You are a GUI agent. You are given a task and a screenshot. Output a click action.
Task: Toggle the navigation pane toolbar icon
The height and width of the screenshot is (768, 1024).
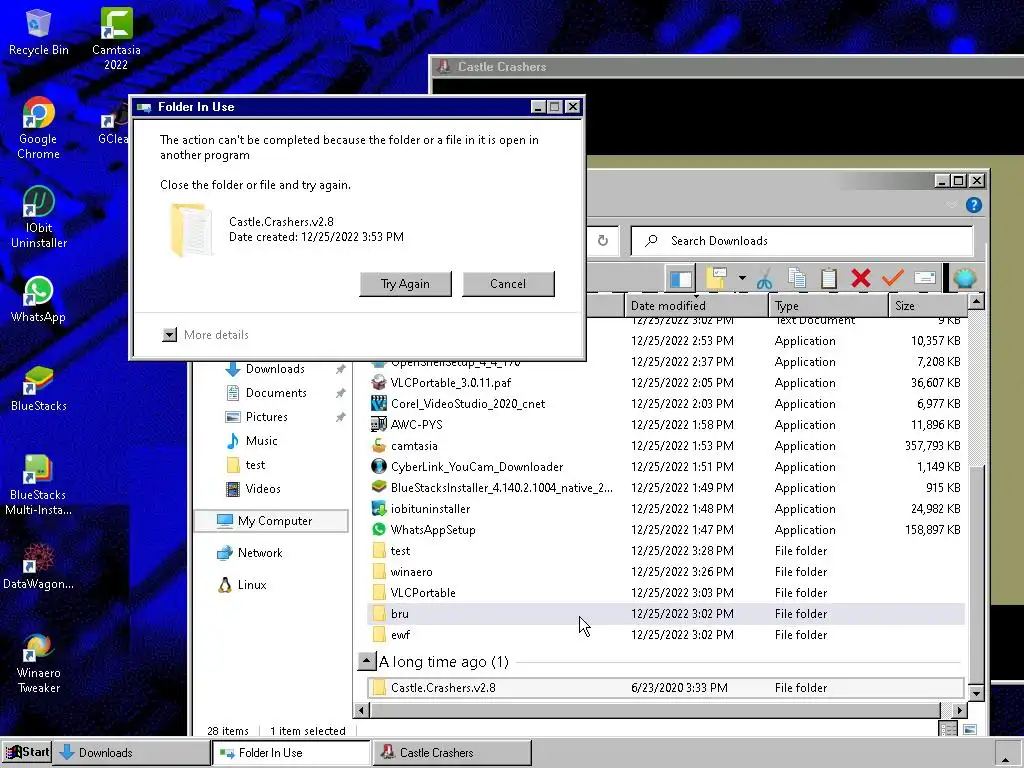680,280
